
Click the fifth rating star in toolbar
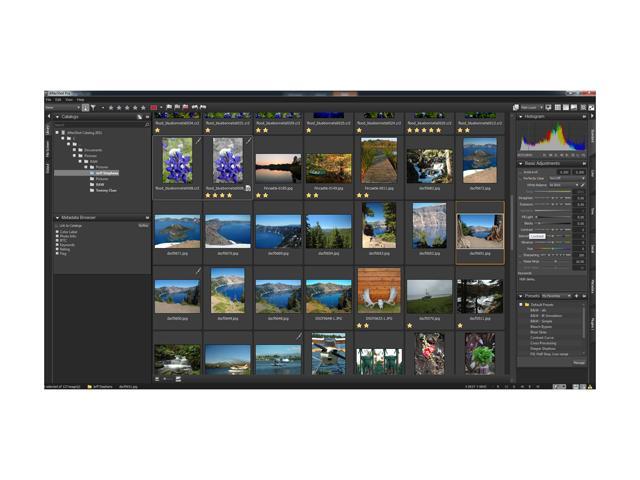pos(143,108)
